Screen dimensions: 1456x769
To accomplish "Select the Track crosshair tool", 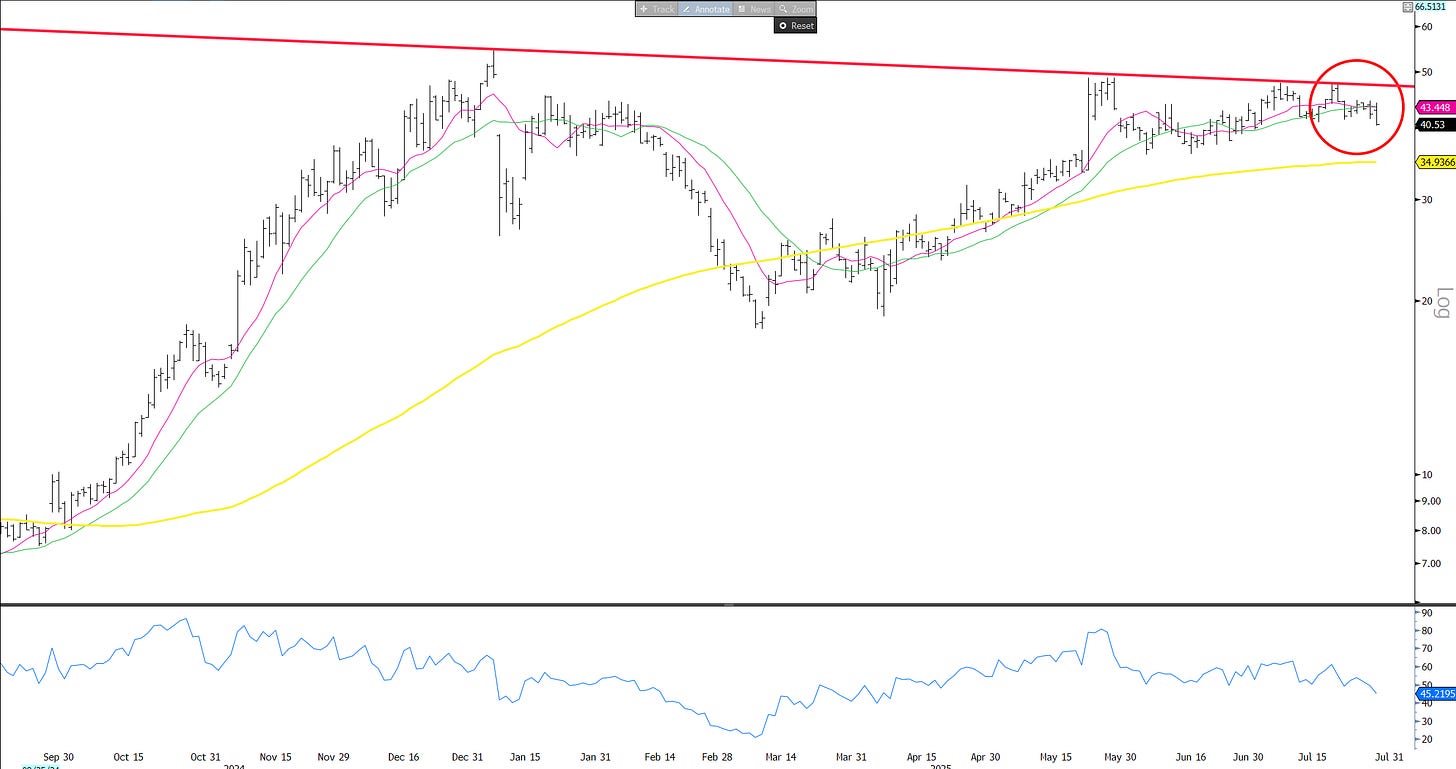I will [657, 9].
